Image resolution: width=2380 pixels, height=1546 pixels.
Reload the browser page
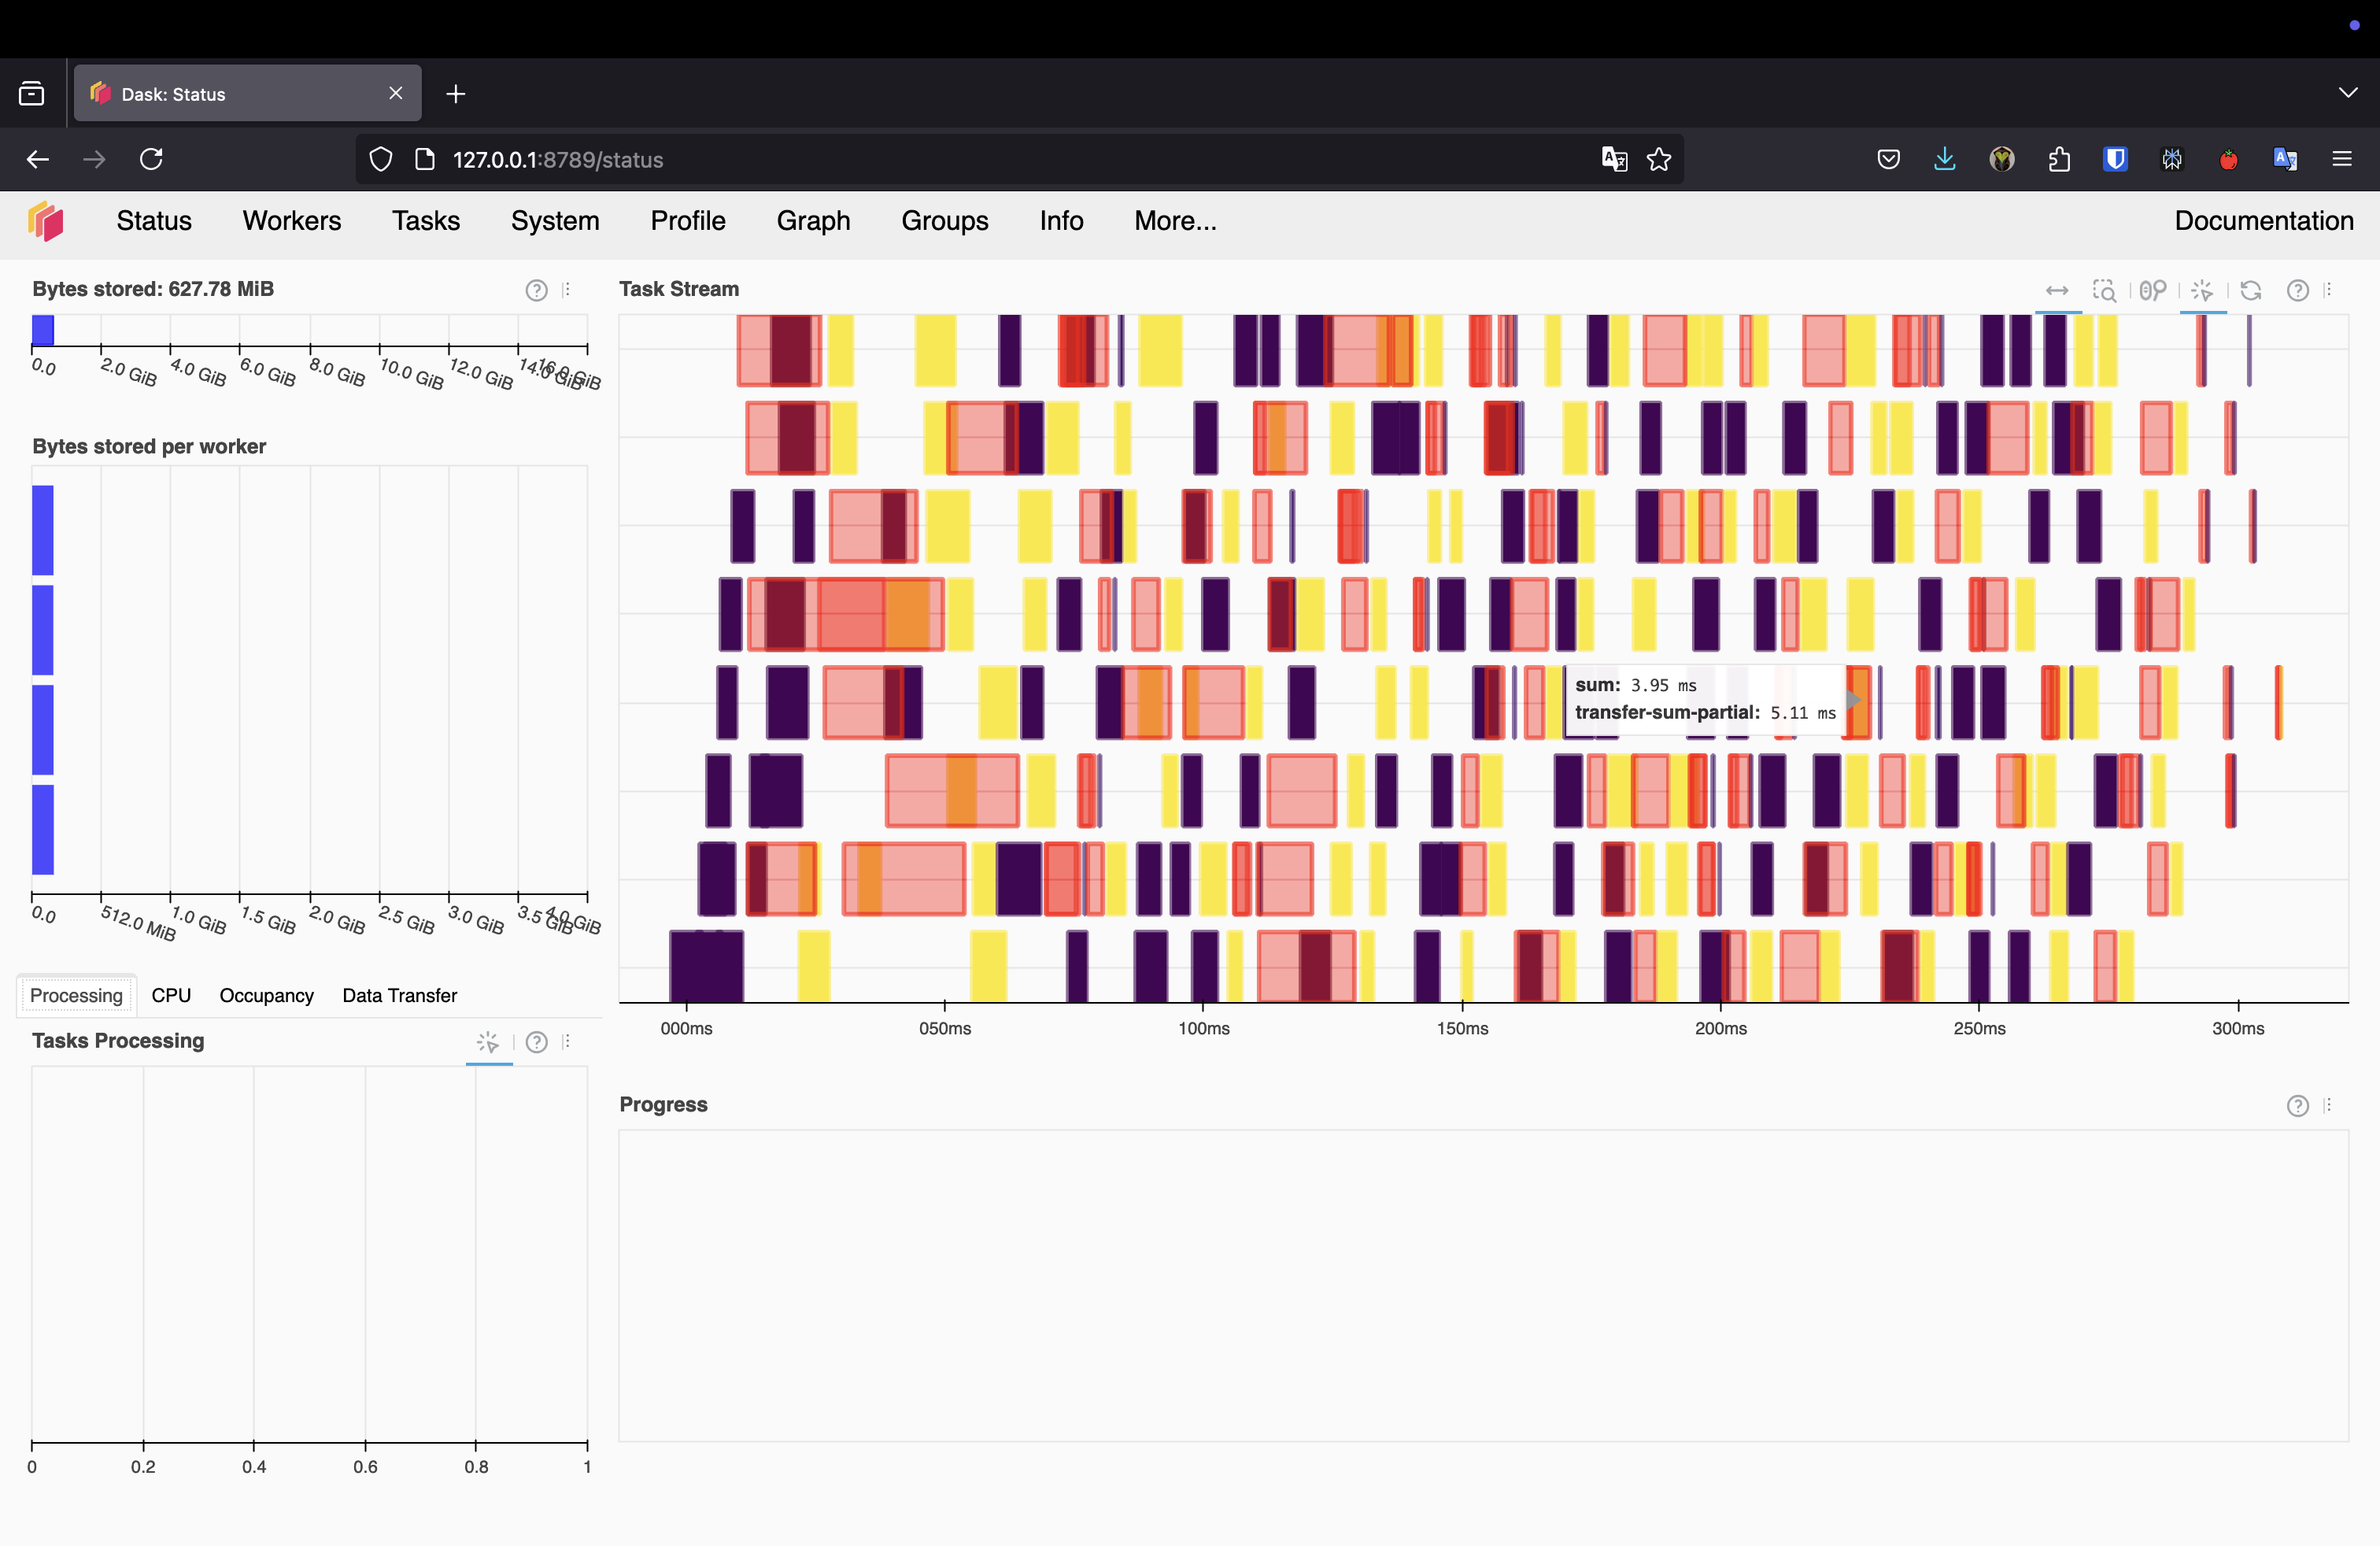pos(151,159)
